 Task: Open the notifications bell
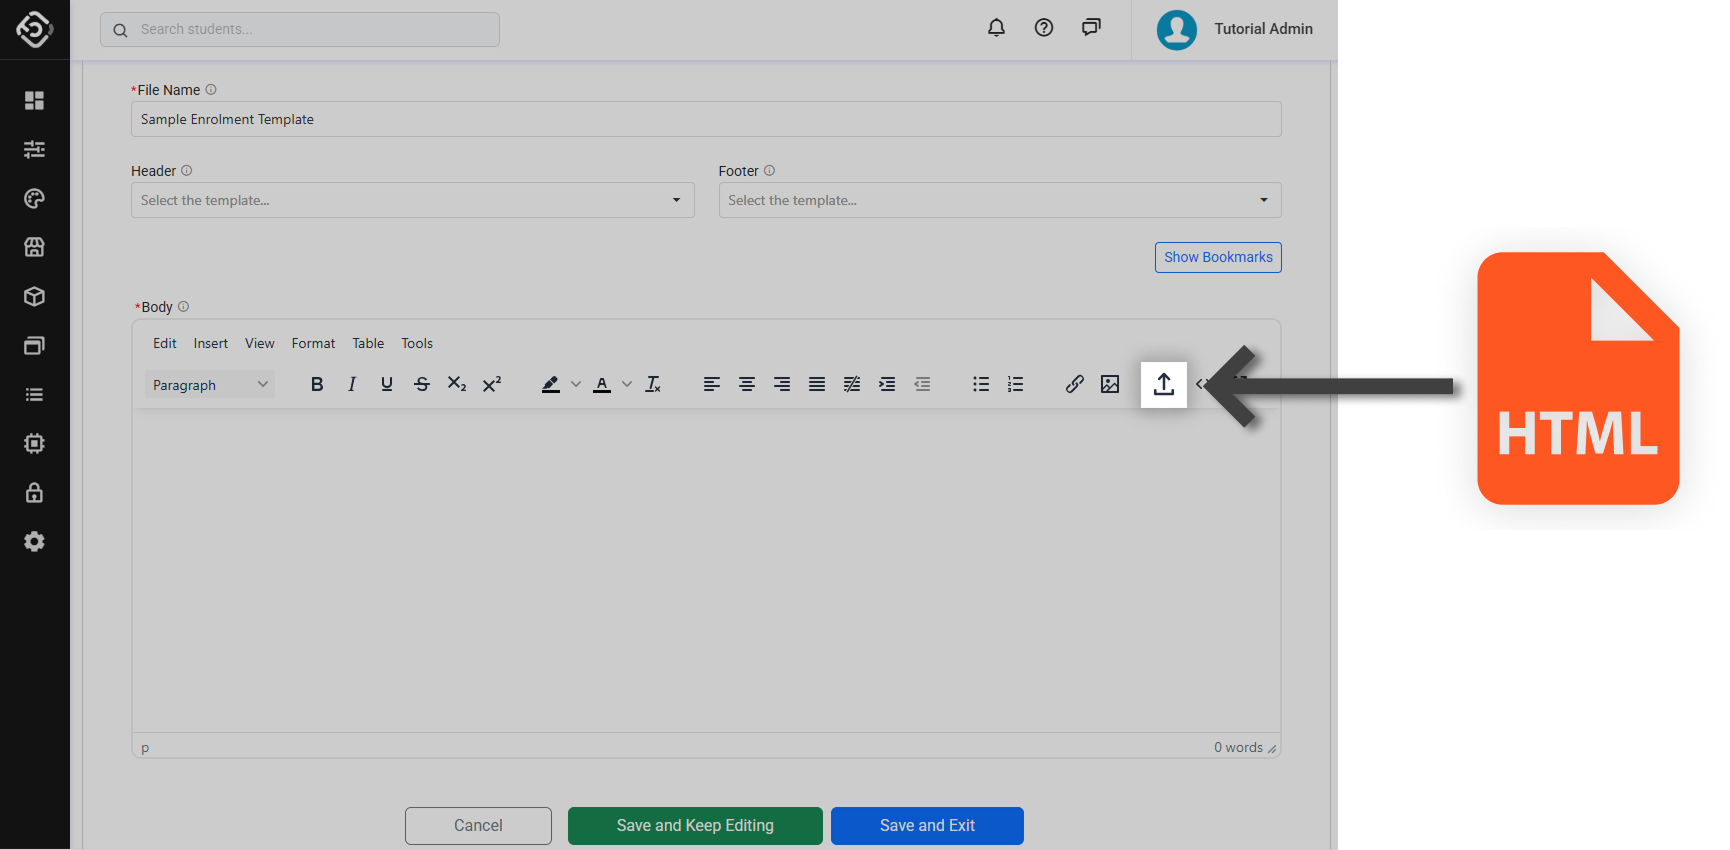coord(996,28)
